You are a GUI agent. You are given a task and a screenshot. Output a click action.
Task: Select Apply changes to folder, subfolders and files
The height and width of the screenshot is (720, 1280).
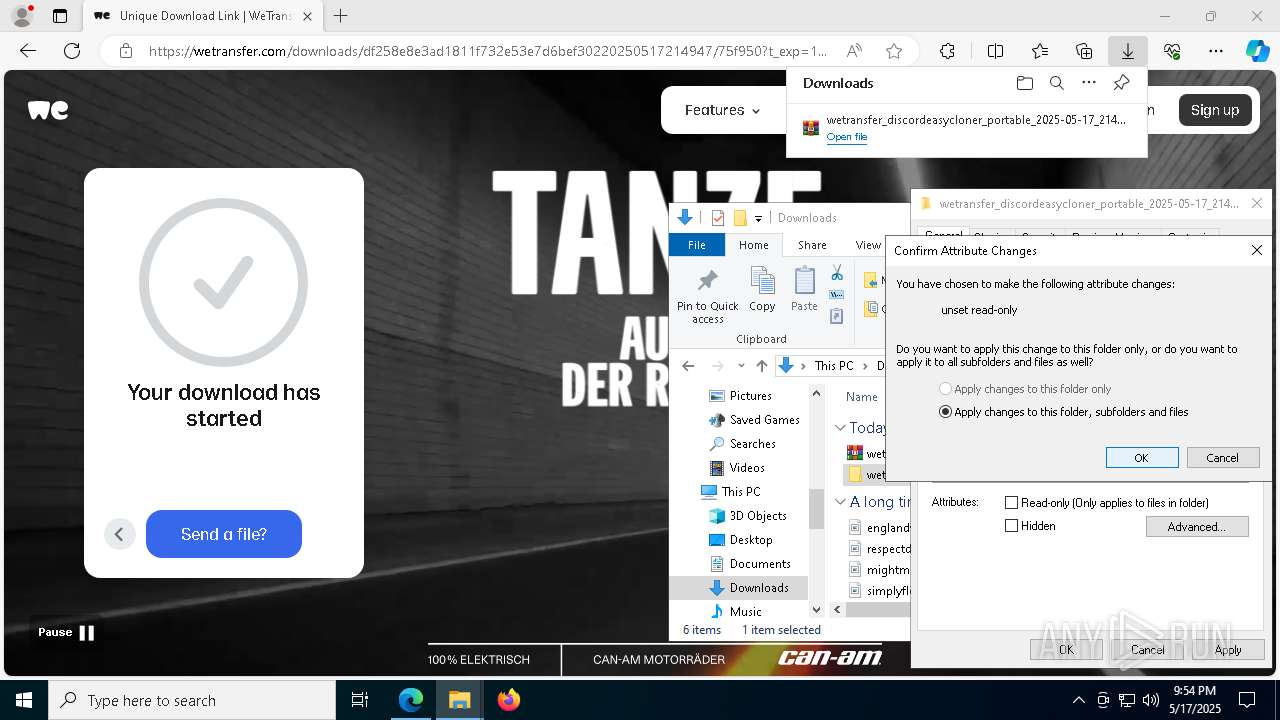[1064, 412]
